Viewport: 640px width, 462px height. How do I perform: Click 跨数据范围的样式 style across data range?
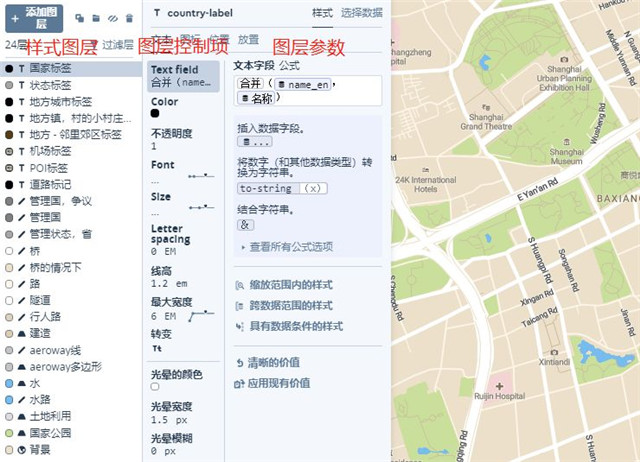pyautogui.click(x=291, y=305)
